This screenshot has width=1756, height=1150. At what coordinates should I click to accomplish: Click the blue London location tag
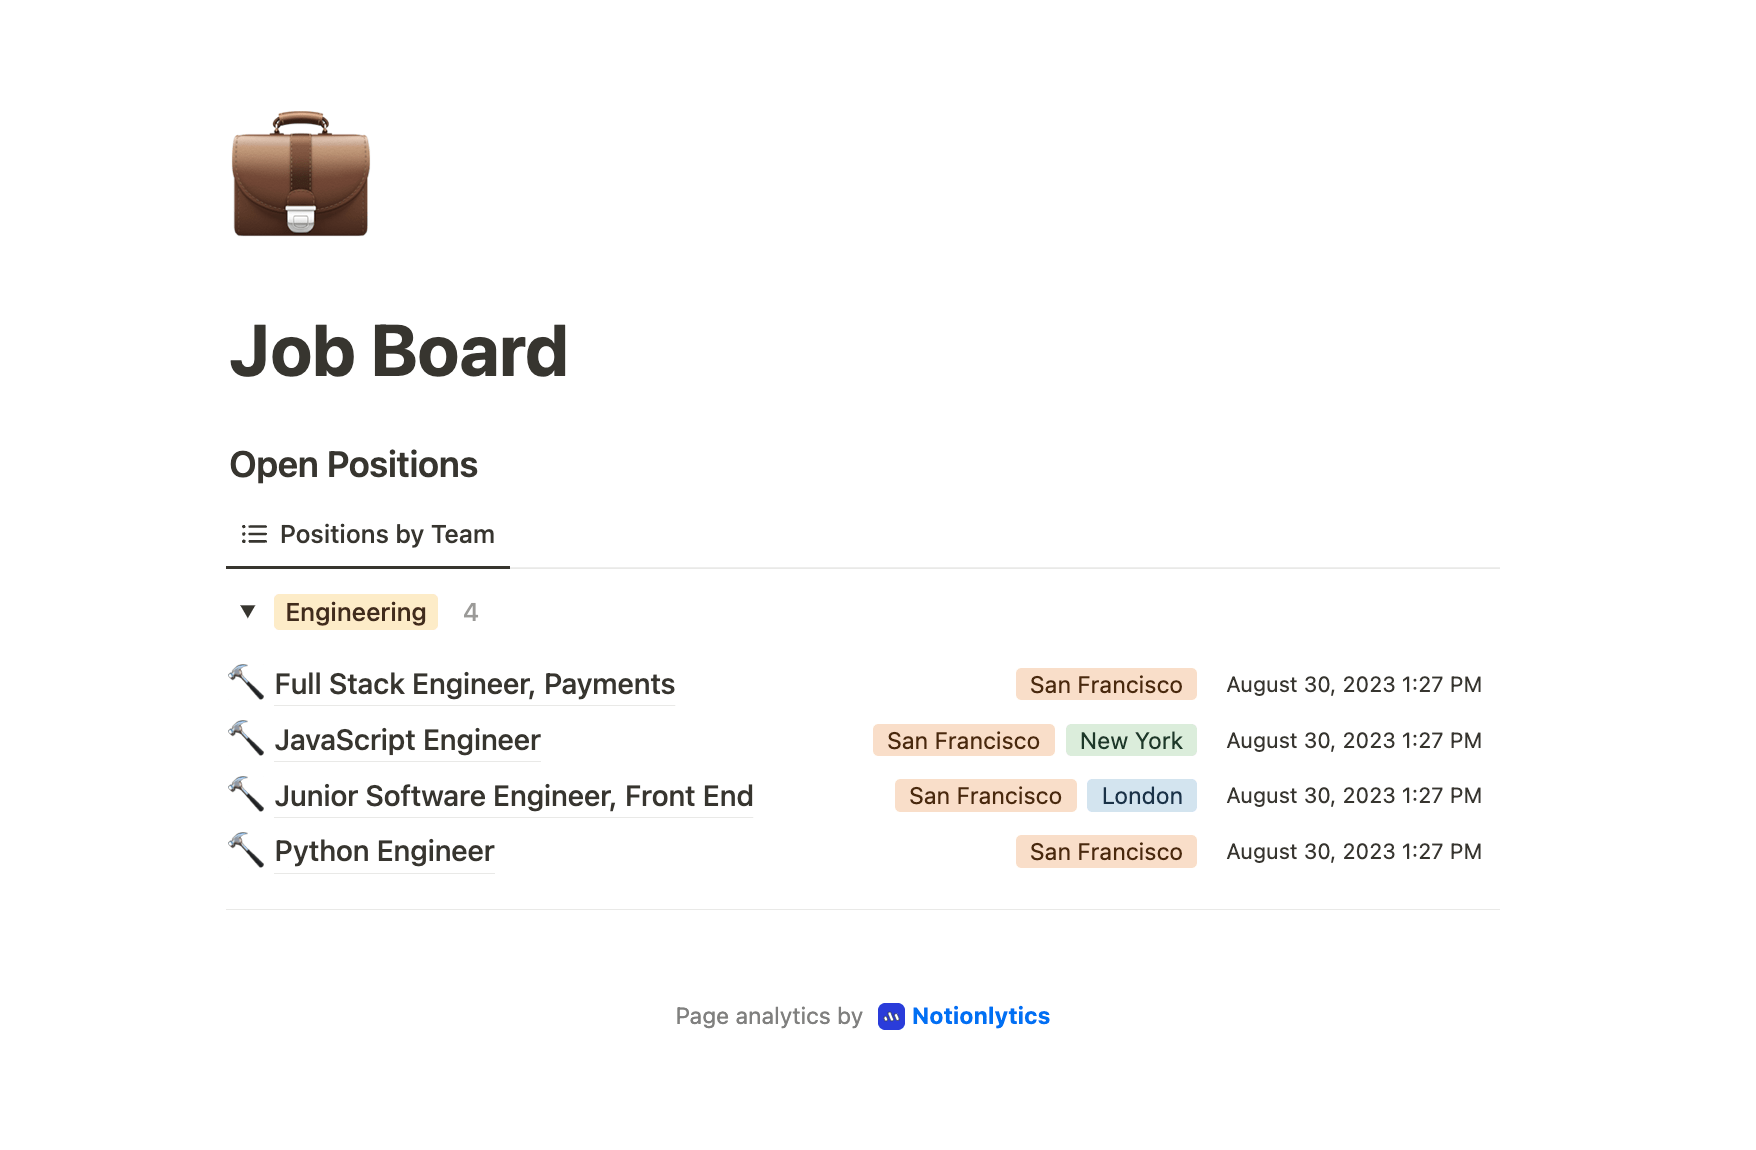(x=1141, y=796)
